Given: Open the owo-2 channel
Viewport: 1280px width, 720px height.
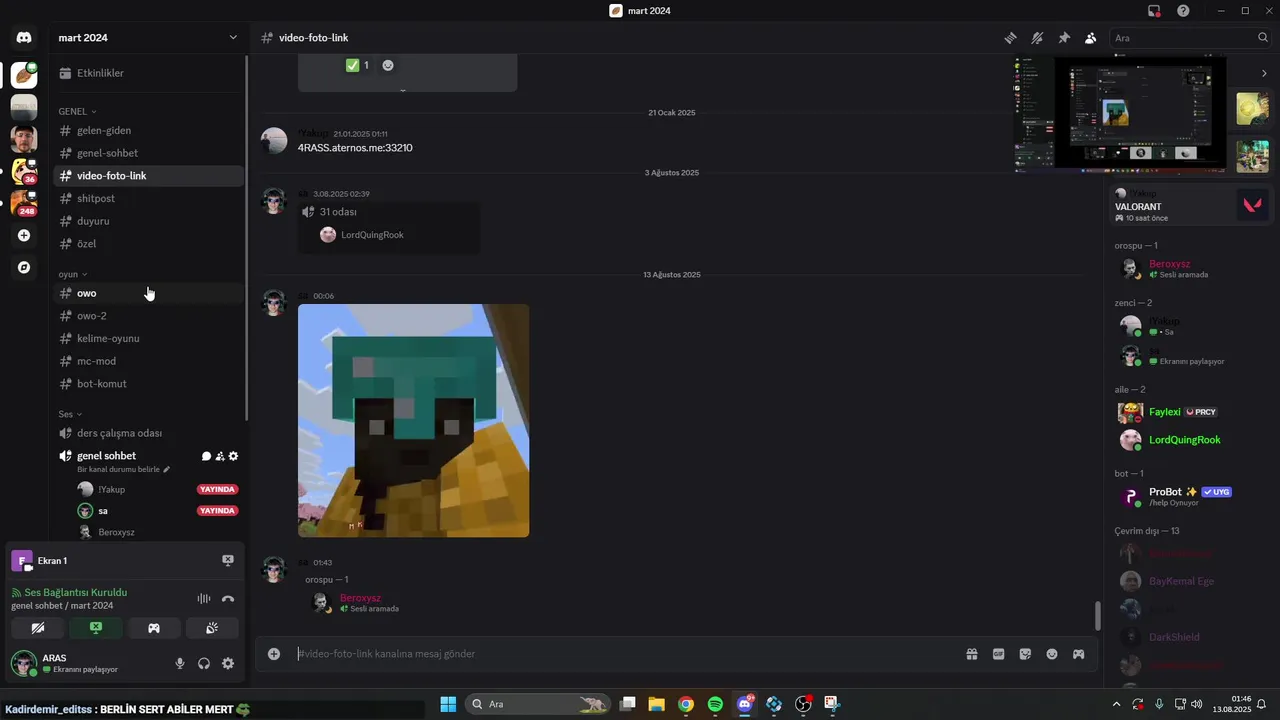Looking at the screenshot, I should coord(148,316).
